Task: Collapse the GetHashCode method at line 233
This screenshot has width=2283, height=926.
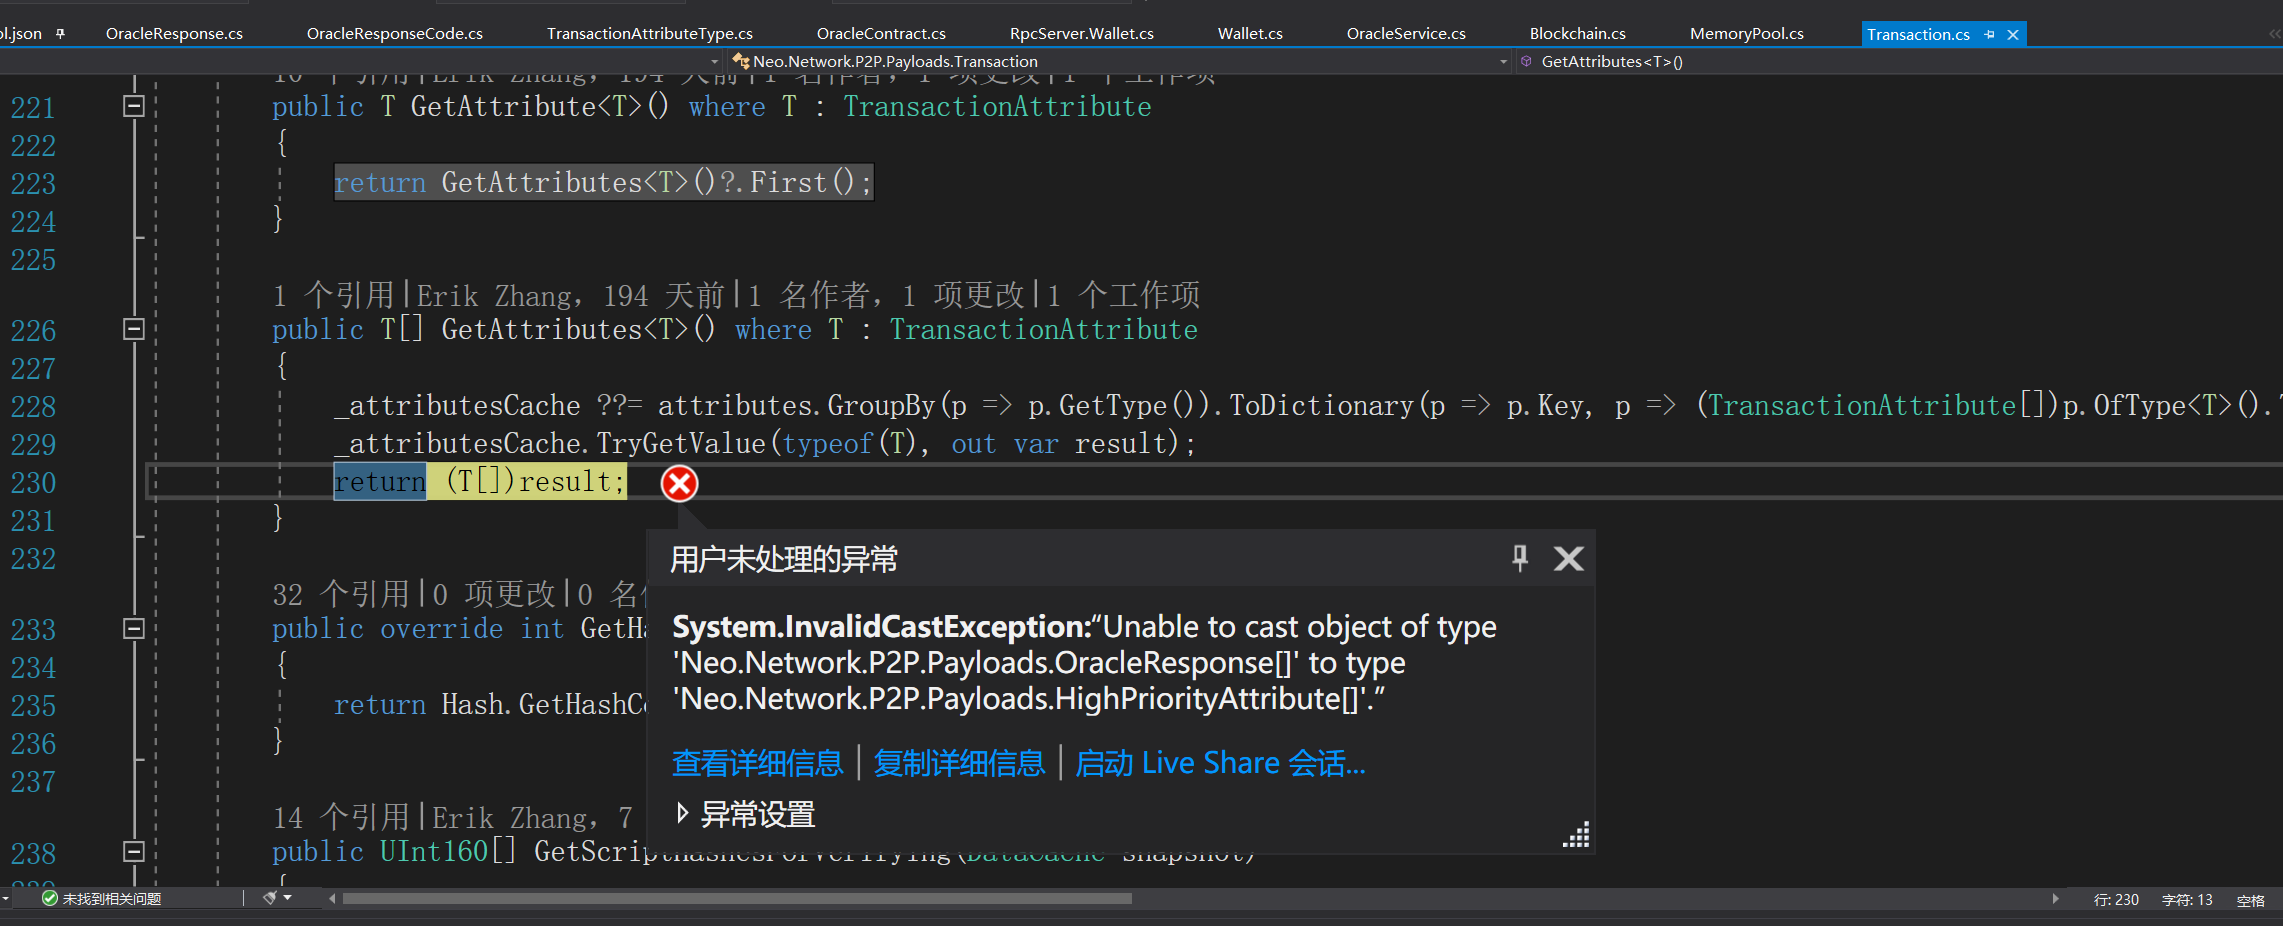Action: [x=133, y=628]
